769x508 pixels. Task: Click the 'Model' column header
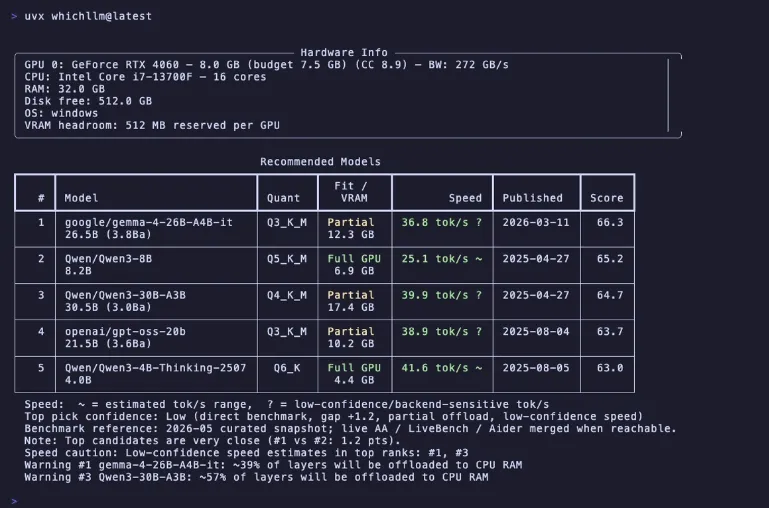pos(81,198)
